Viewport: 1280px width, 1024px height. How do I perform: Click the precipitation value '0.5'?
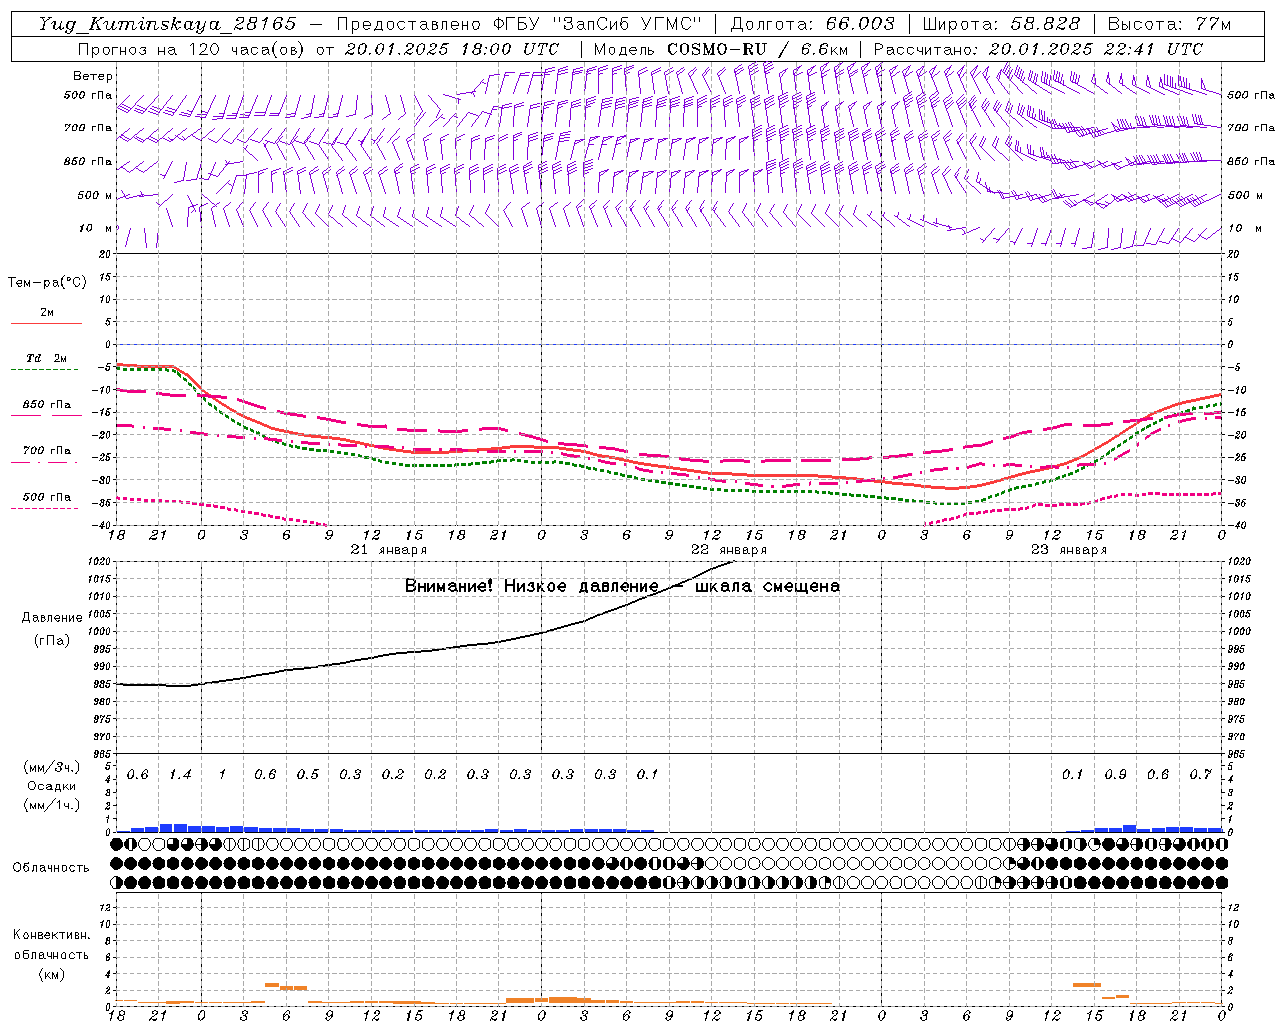point(307,775)
